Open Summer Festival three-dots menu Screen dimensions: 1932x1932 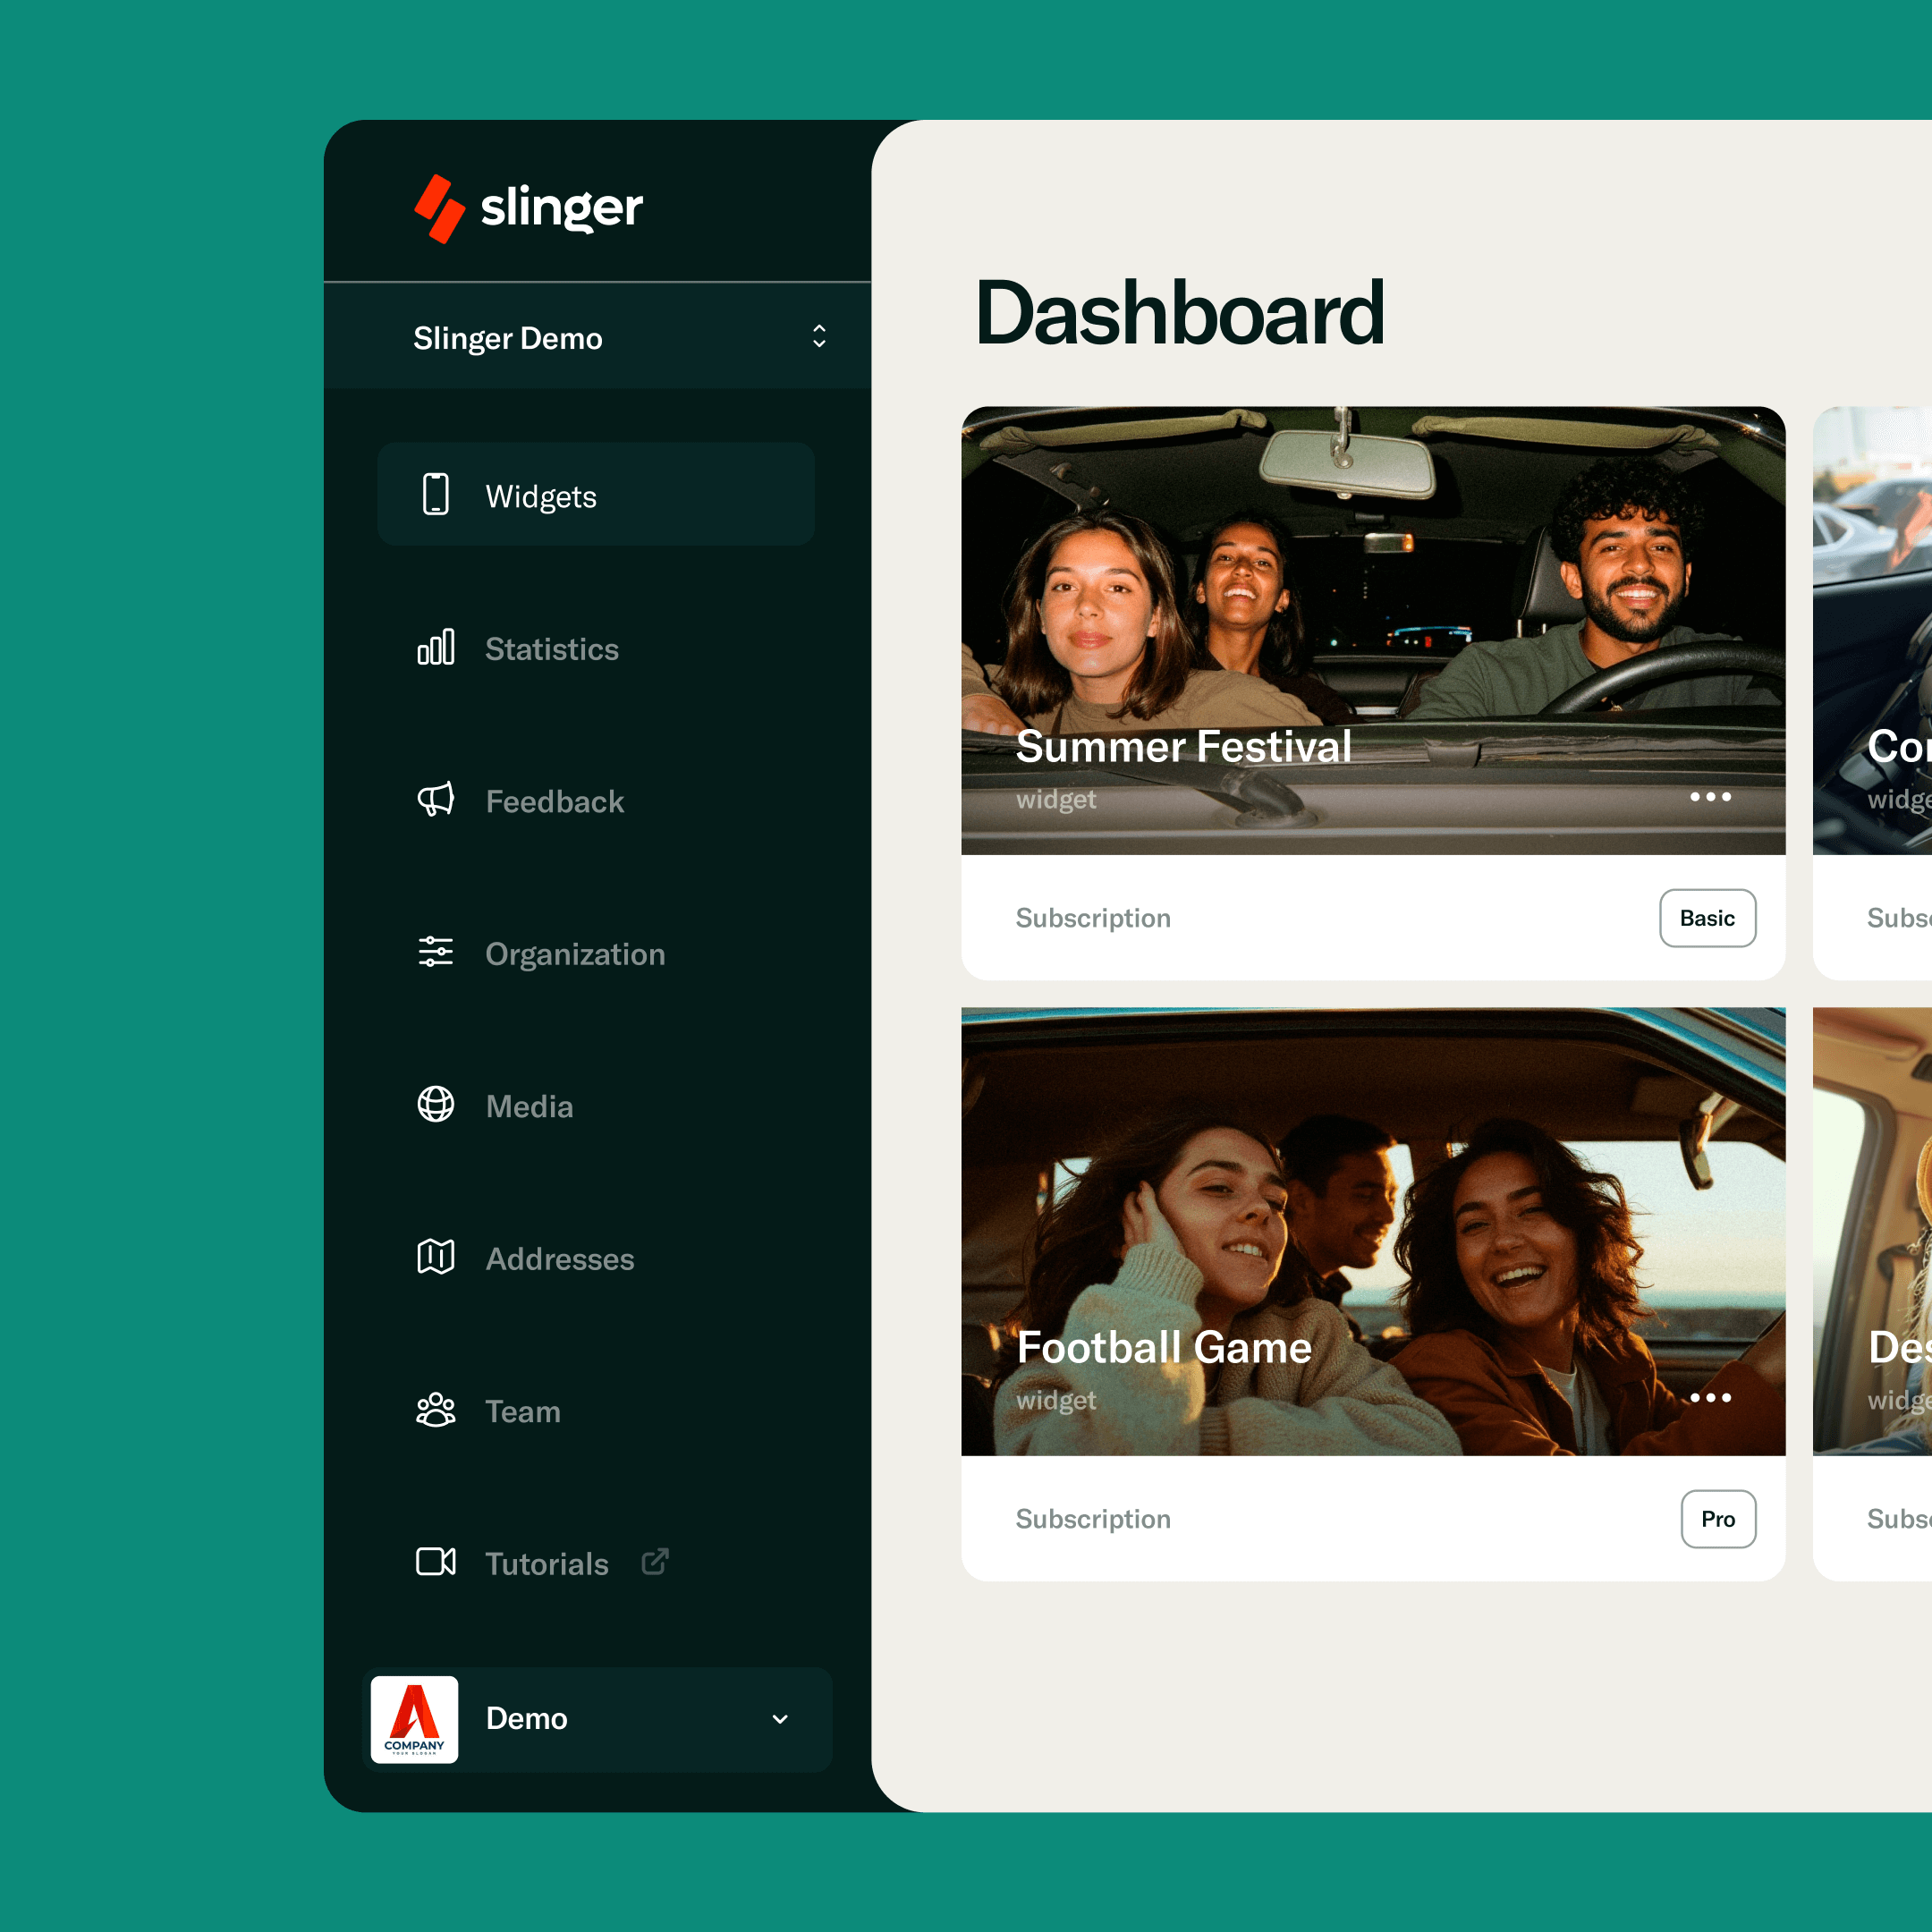tap(1710, 797)
